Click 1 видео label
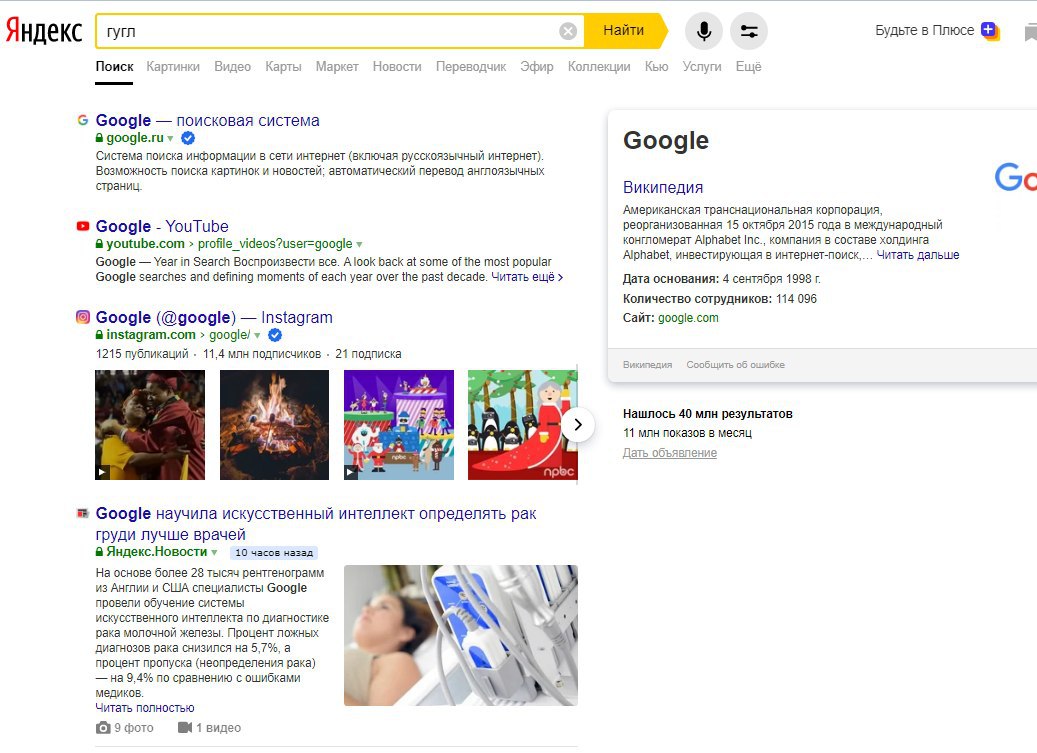The width and height of the screenshot is (1037, 753). coord(218,728)
